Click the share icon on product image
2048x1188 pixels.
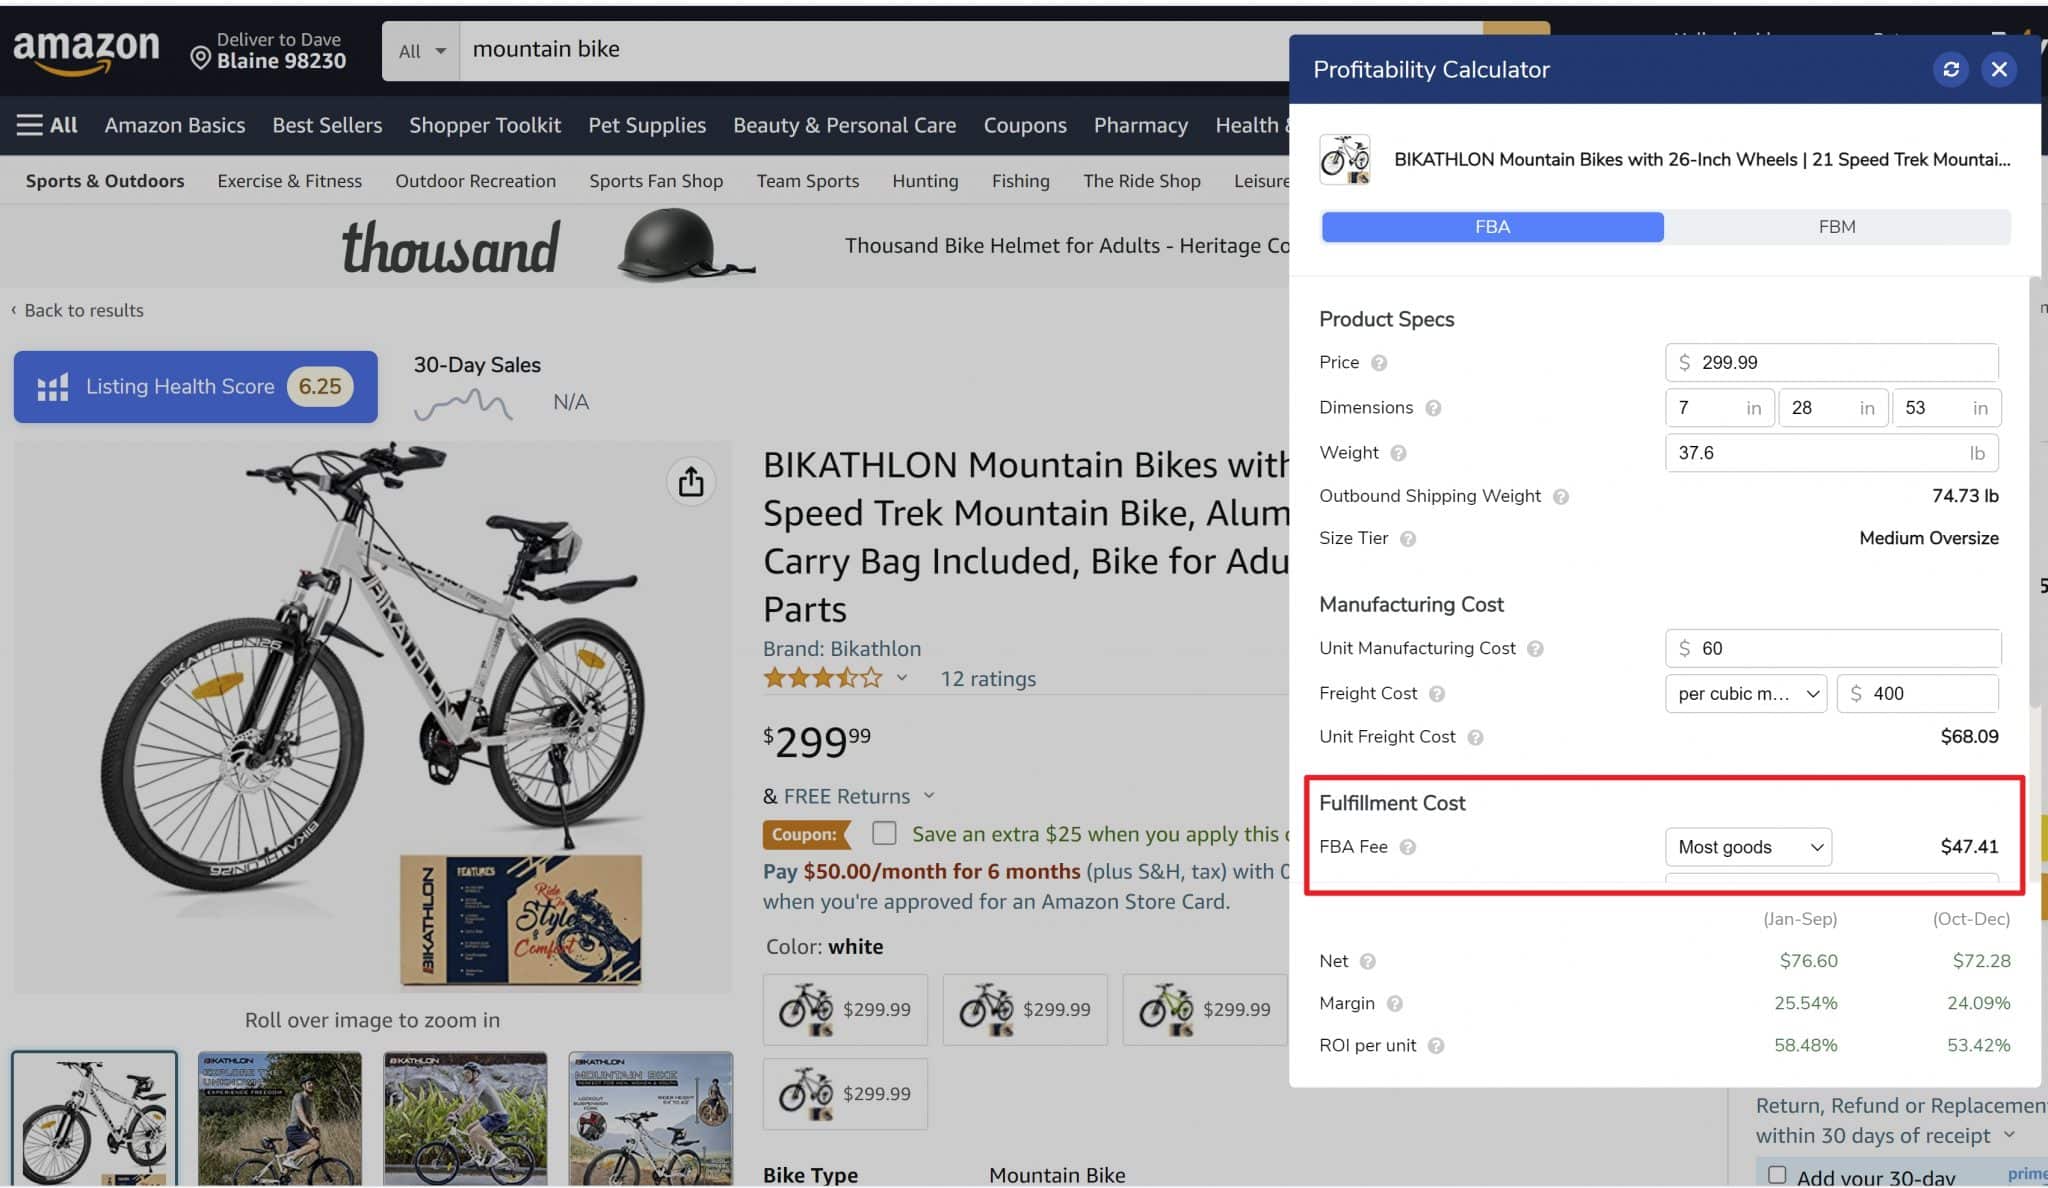pos(691,482)
